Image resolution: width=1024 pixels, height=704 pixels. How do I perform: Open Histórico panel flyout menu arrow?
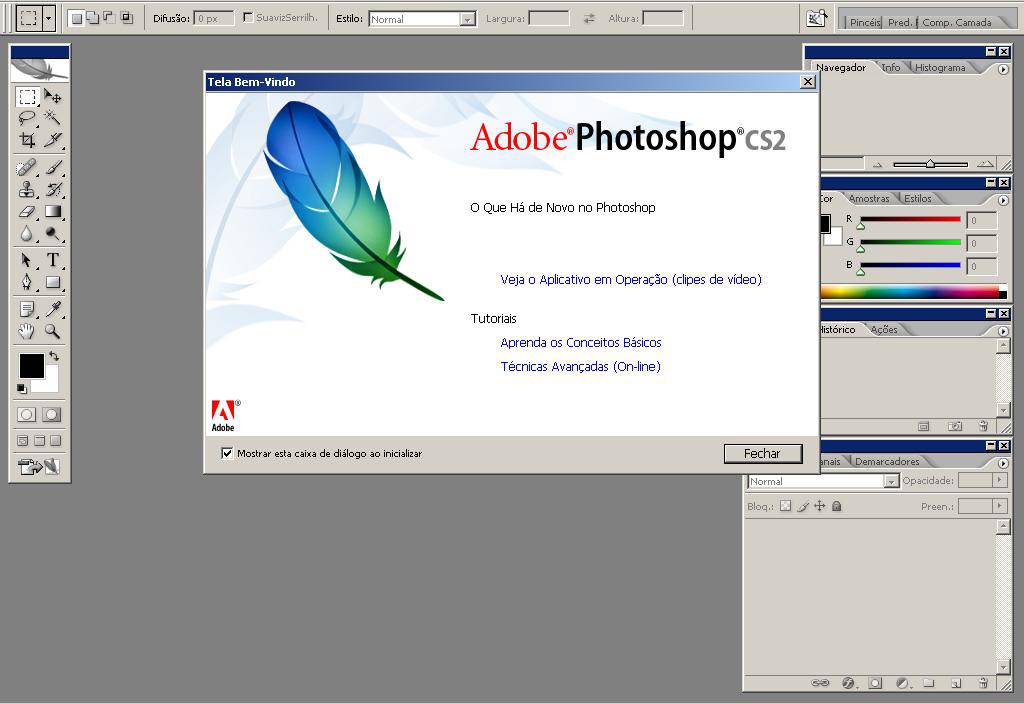pyautogui.click(x=1004, y=331)
